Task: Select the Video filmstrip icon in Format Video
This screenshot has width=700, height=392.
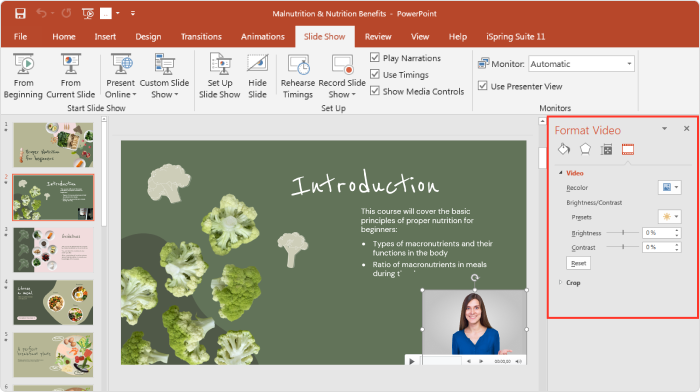Action: pos(628,149)
